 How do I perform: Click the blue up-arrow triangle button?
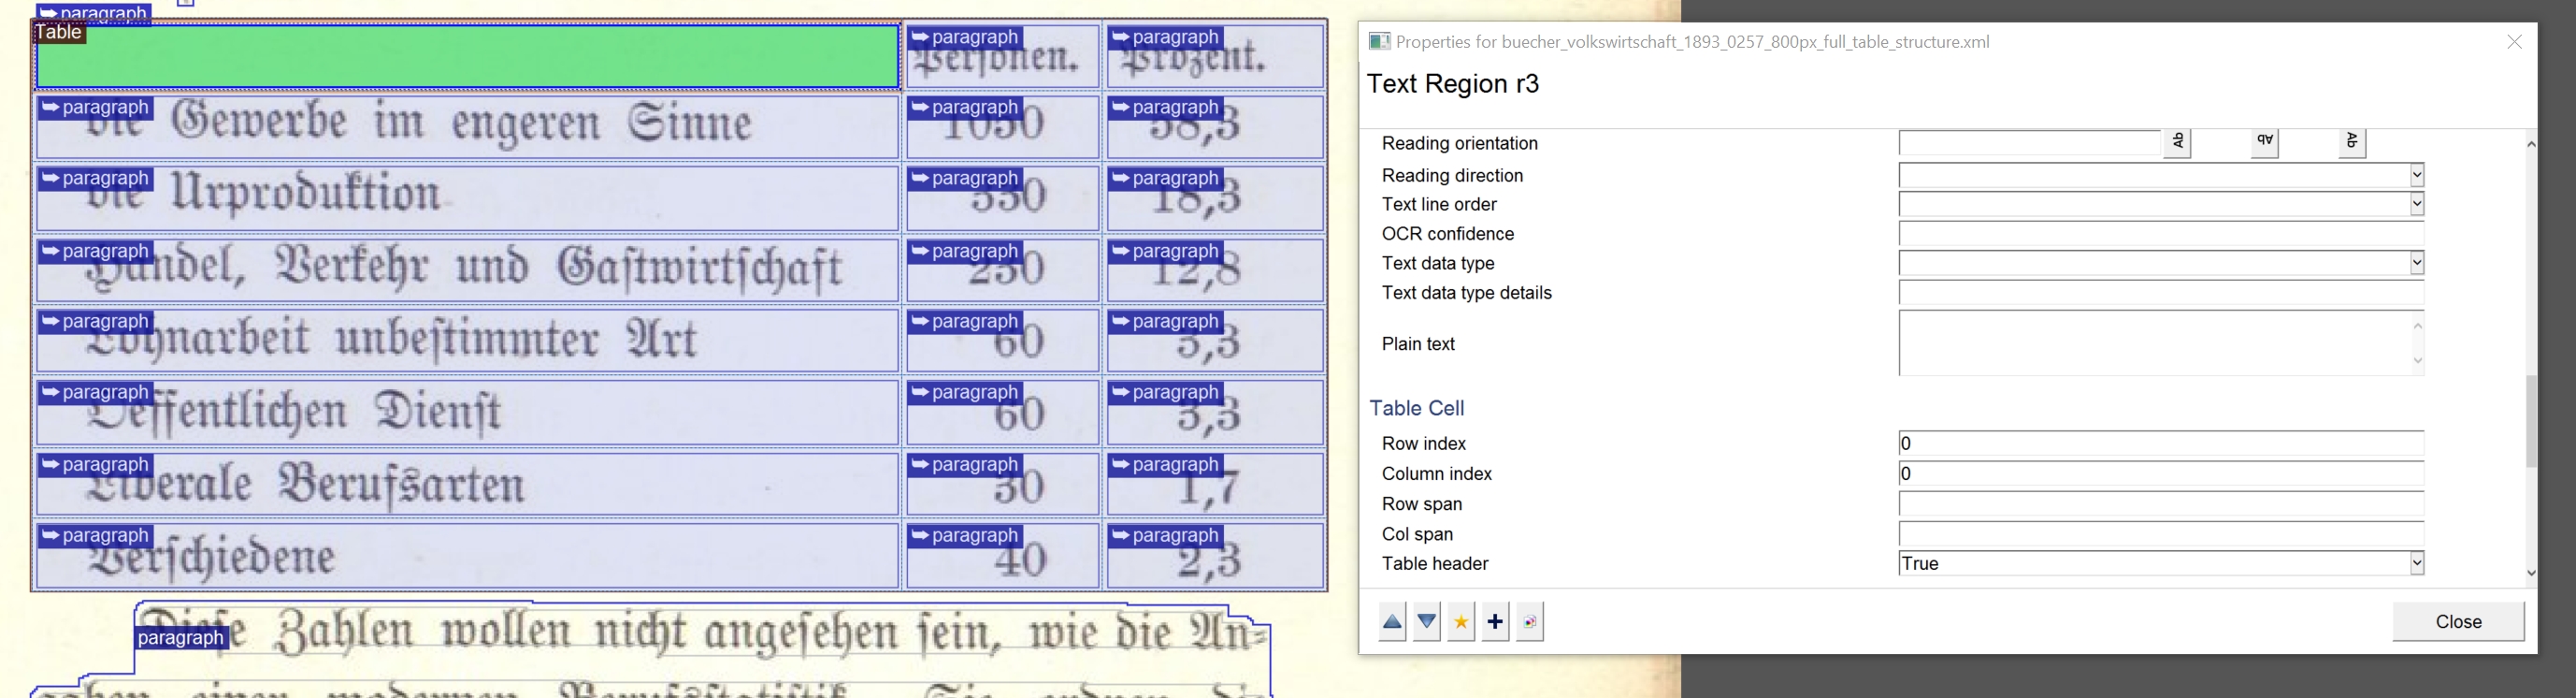point(1392,622)
